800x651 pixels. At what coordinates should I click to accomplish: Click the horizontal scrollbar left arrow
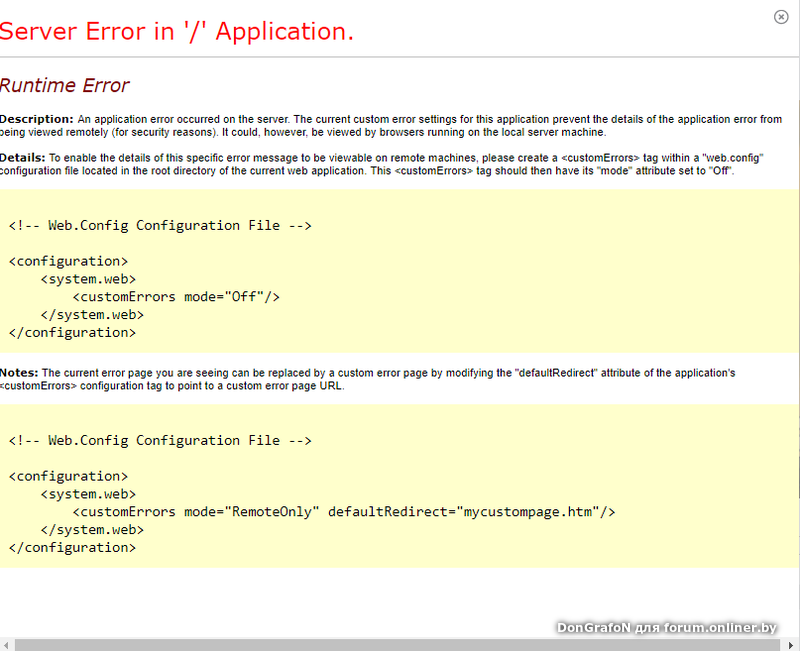[x=6, y=645]
